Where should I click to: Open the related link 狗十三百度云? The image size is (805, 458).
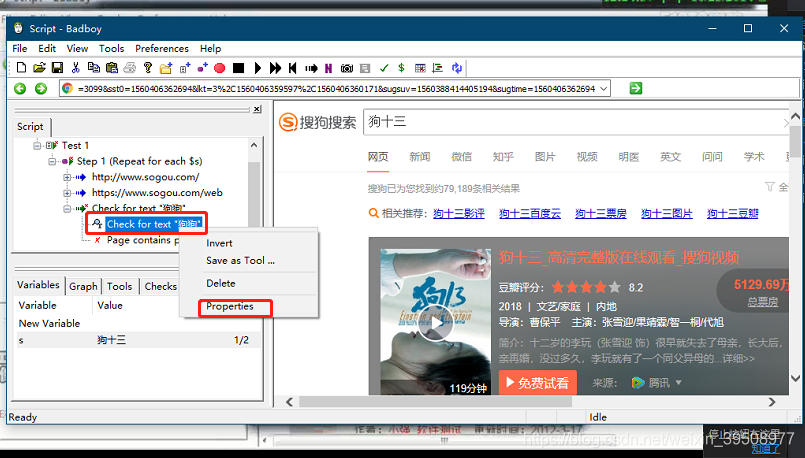(x=530, y=213)
